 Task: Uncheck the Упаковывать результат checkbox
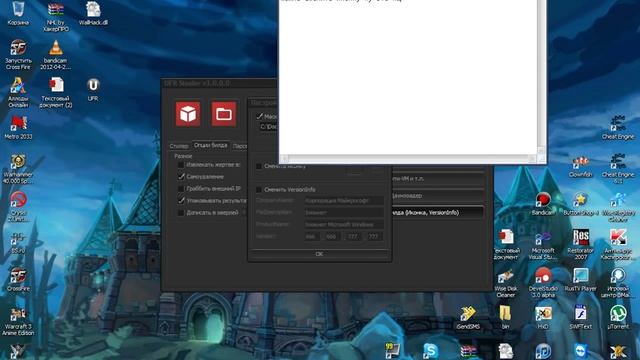point(181,200)
